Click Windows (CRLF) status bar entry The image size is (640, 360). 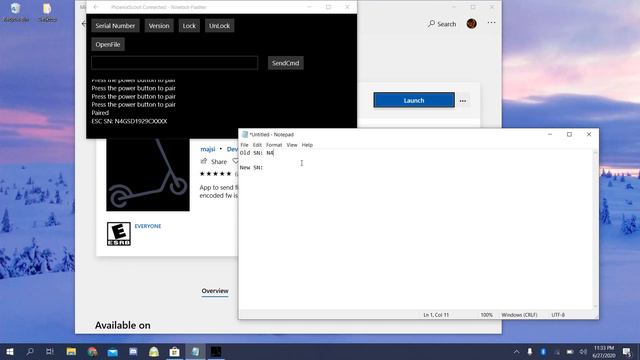pyautogui.click(x=519, y=315)
